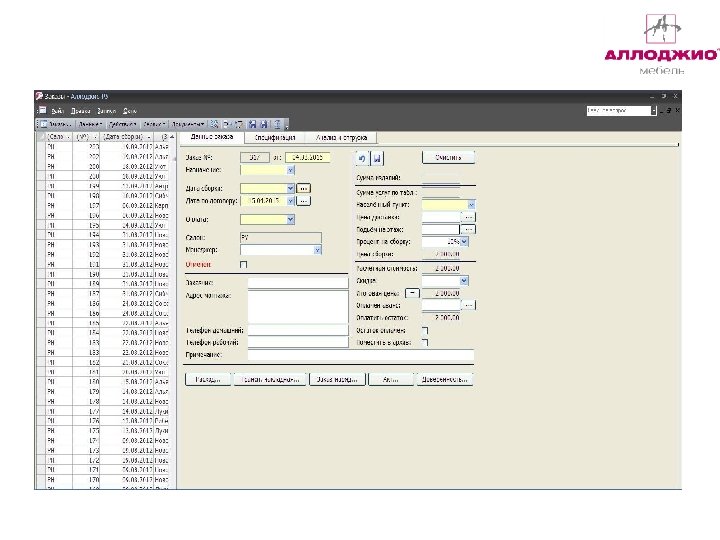Click the last toolbar icon after the diskettes
Screen dimensions: 720x540
(x=277, y=124)
